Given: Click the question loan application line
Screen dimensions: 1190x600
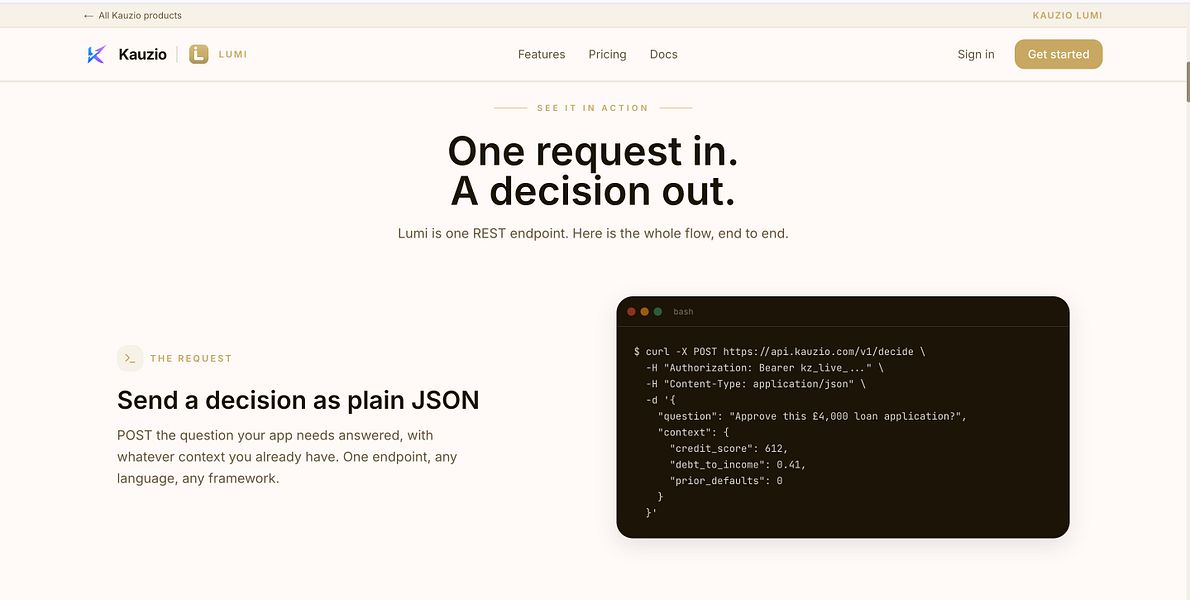Looking at the screenshot, I should (x=812, y=416).
